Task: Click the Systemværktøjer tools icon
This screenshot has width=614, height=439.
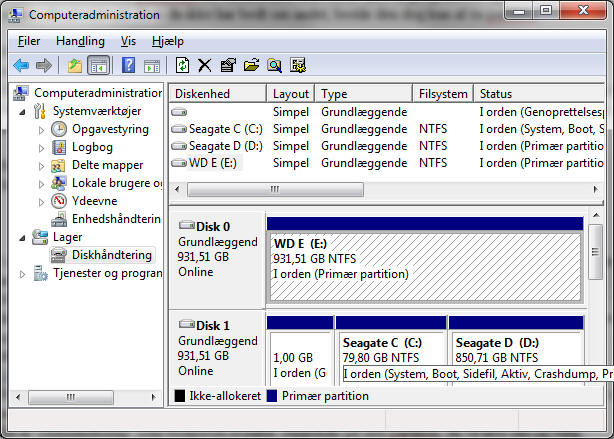Action: pos(40,111)
